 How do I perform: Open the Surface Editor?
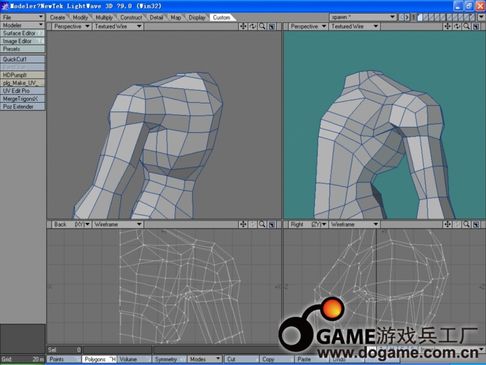22,33
